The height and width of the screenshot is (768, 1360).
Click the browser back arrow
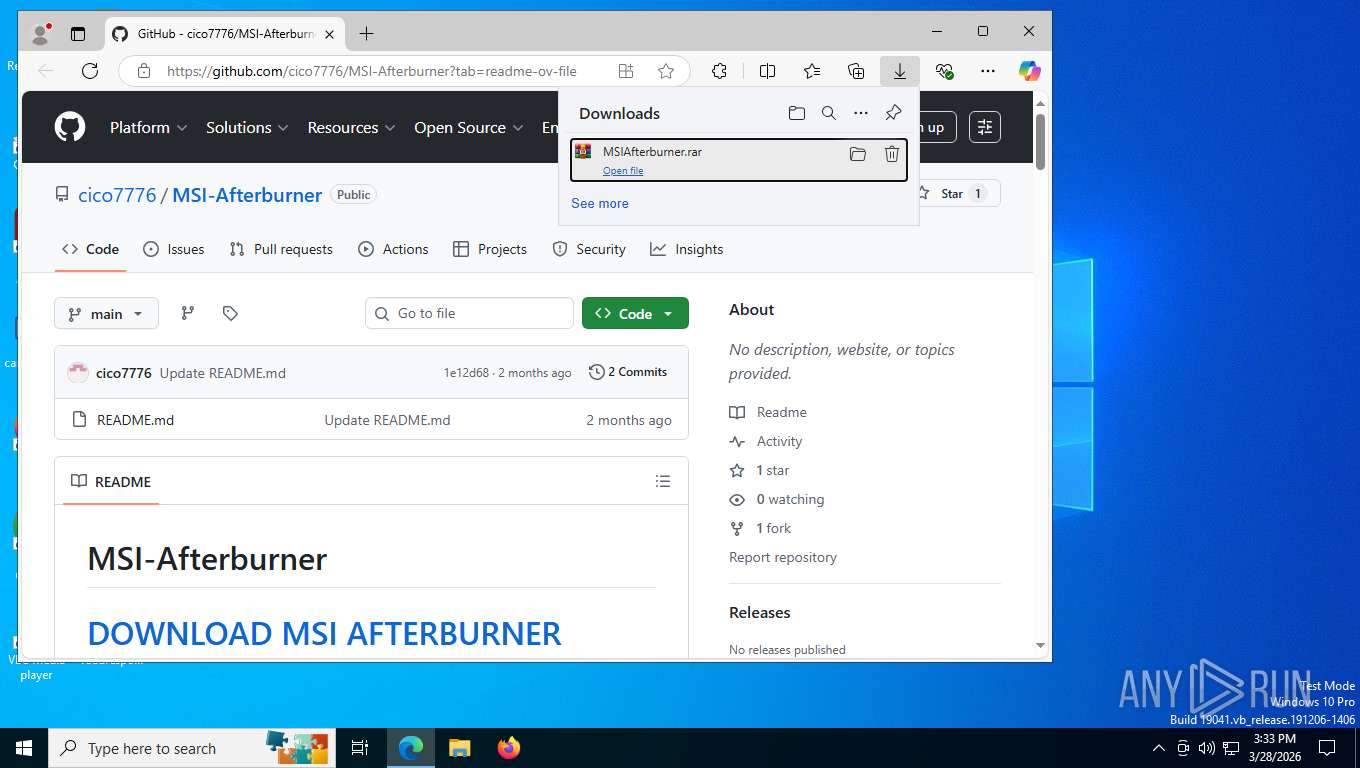tap(46, 71)
